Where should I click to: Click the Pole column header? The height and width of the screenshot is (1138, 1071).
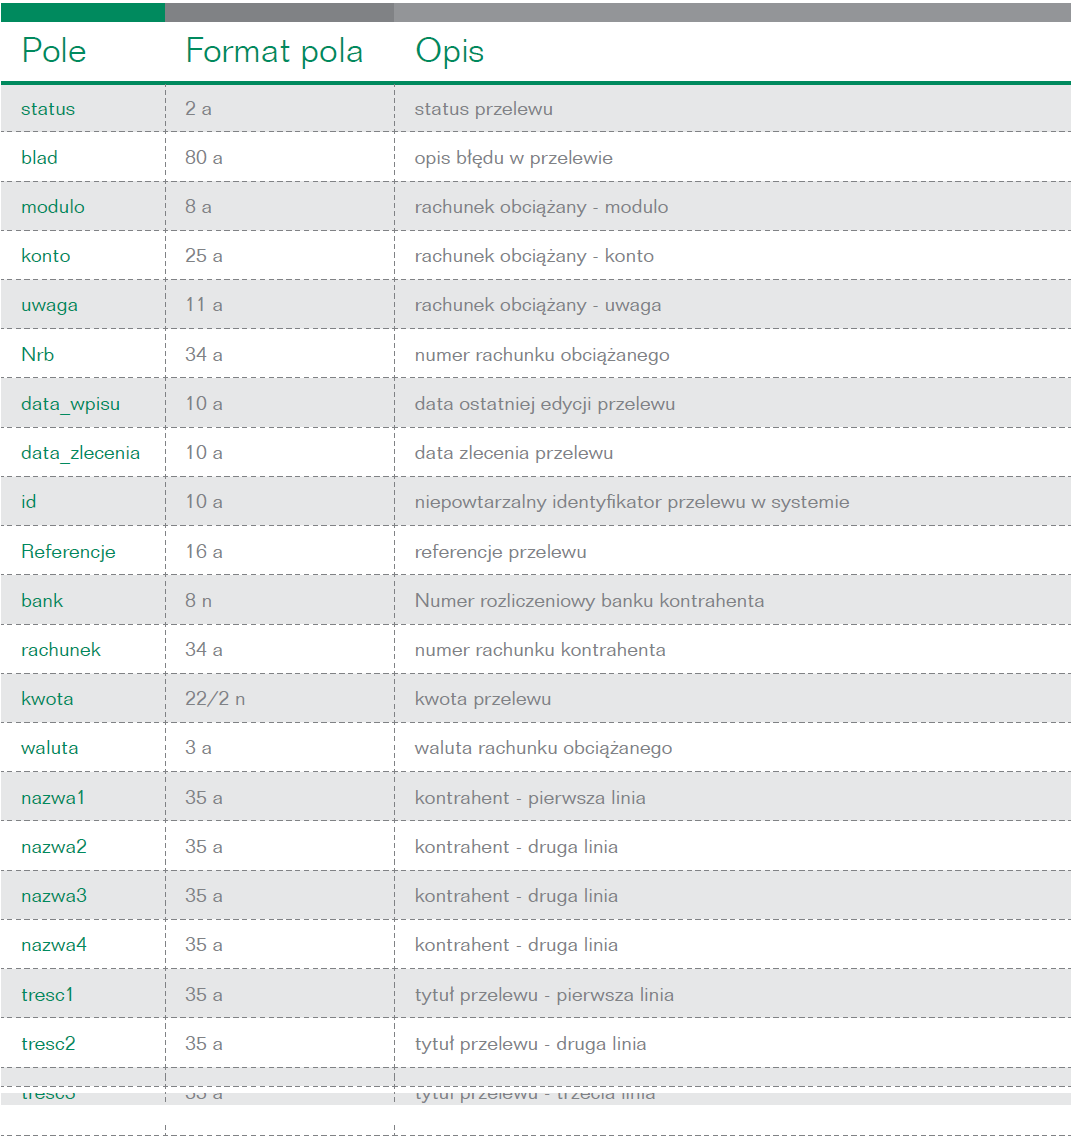54,51
